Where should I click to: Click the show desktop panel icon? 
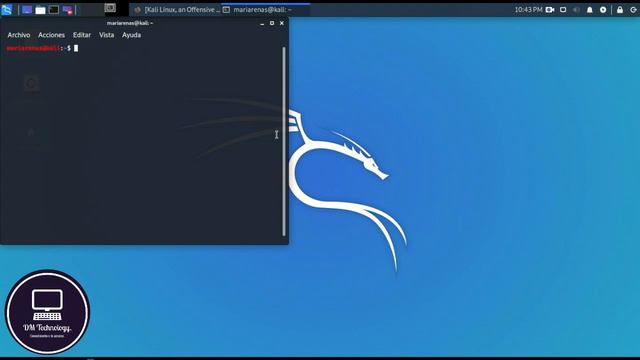(27, 10)
